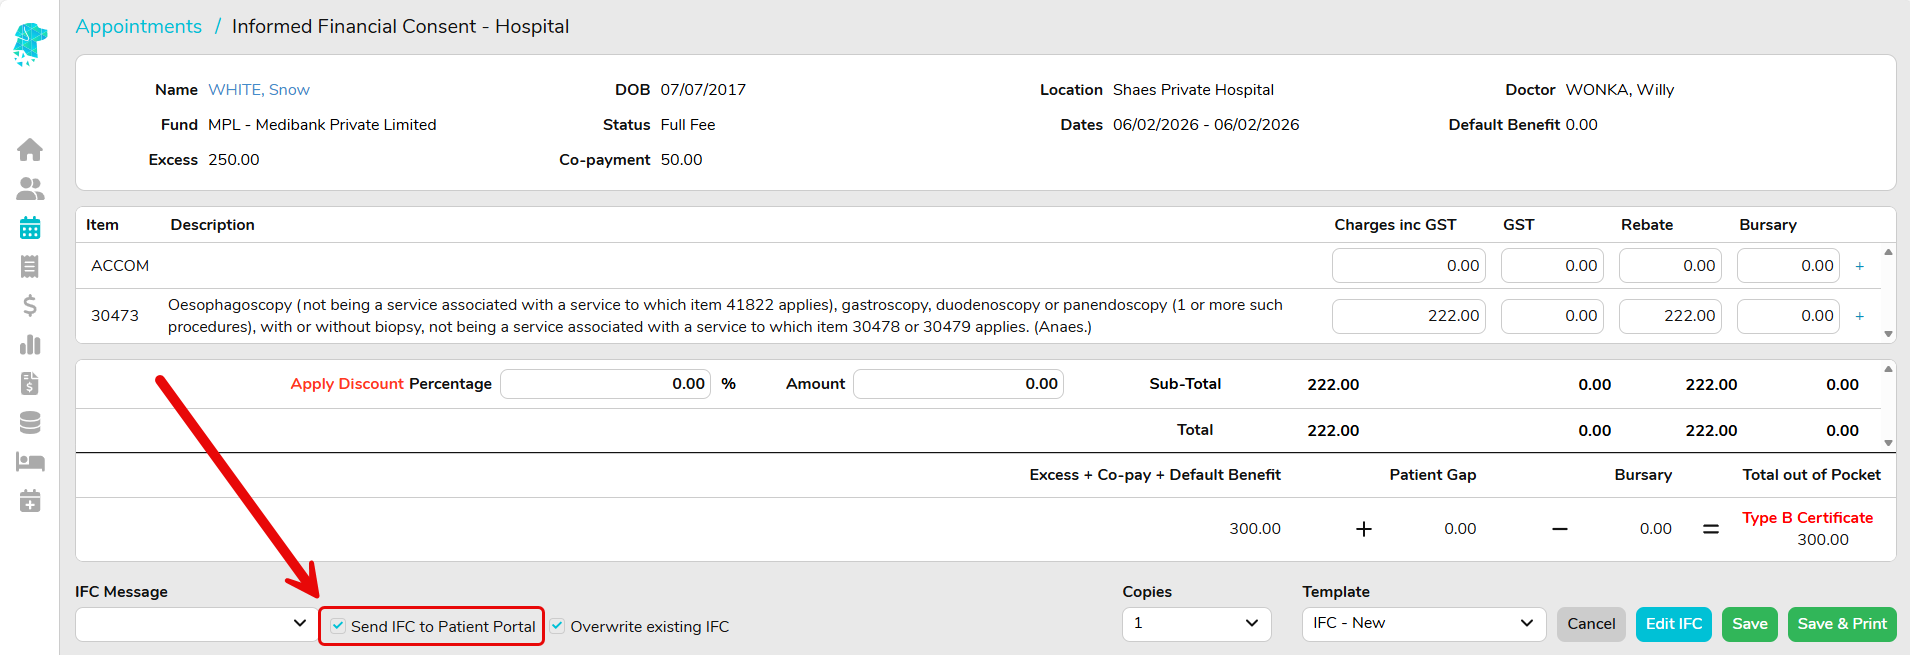
Task: Click the plus icon on ACCOM row
Action: click(1860, 266)
